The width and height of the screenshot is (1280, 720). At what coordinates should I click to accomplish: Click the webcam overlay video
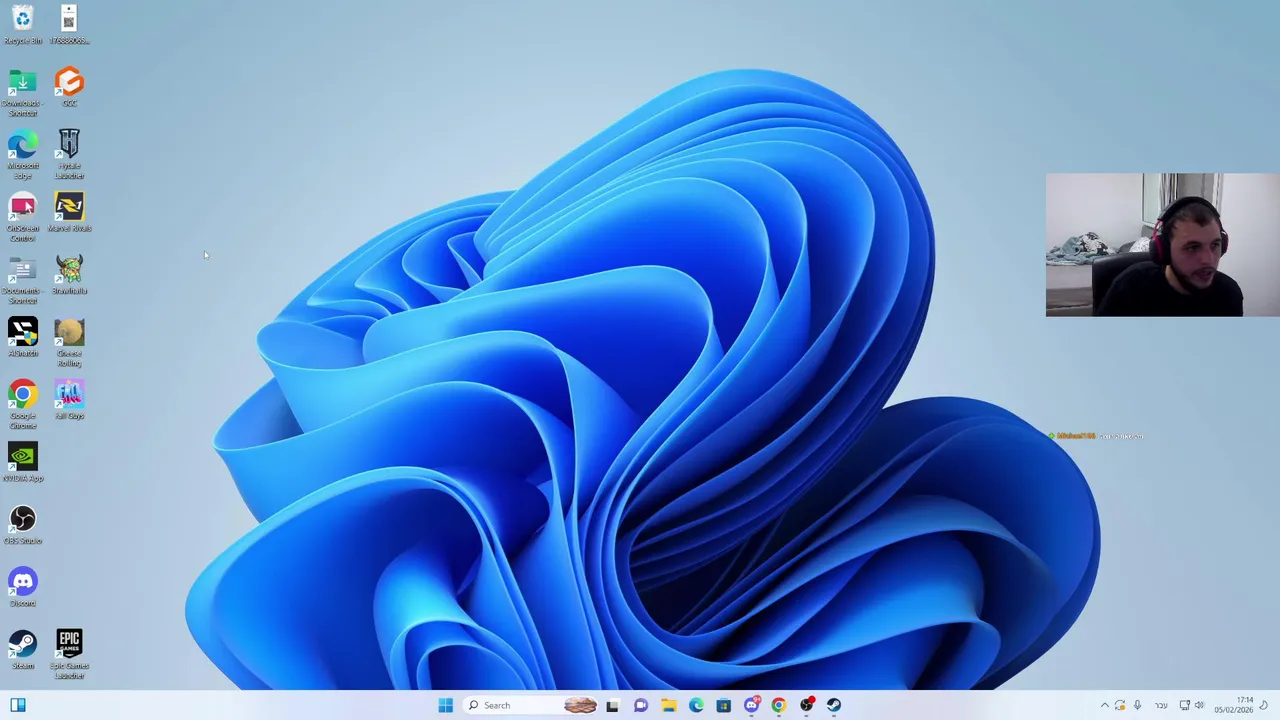pos(1162,245)
